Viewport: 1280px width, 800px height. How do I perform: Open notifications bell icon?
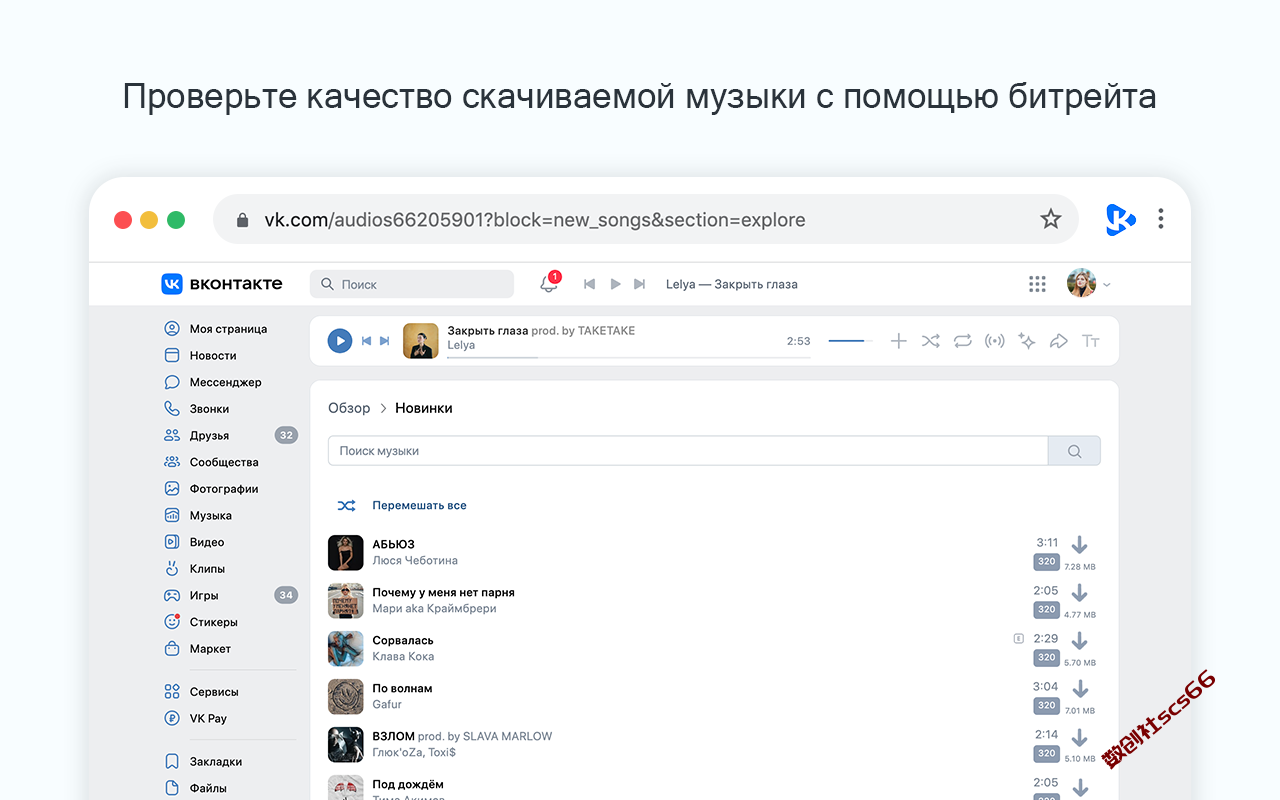[x=549, y=284]
